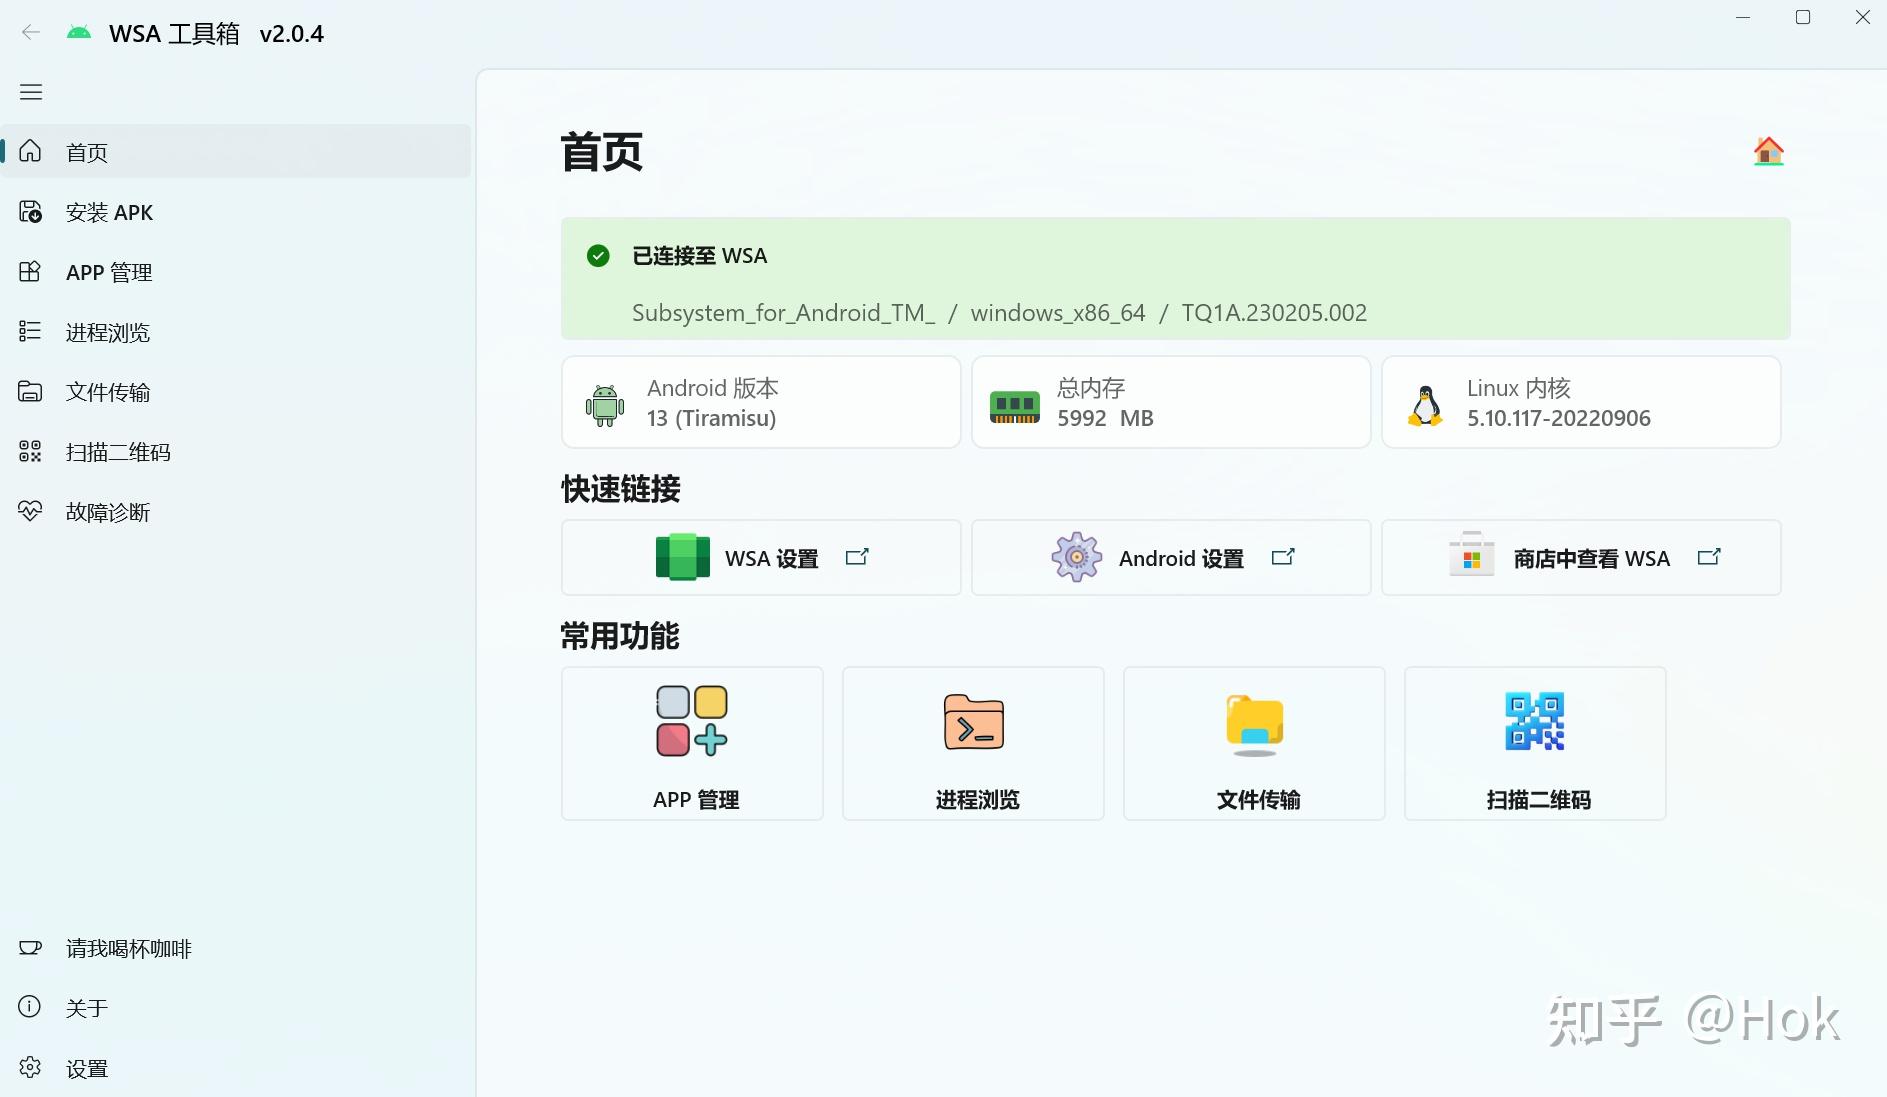Open the 扫描二维码 QR code card
This screenshot has width=1887, height=1097.
pos(1534,743)
